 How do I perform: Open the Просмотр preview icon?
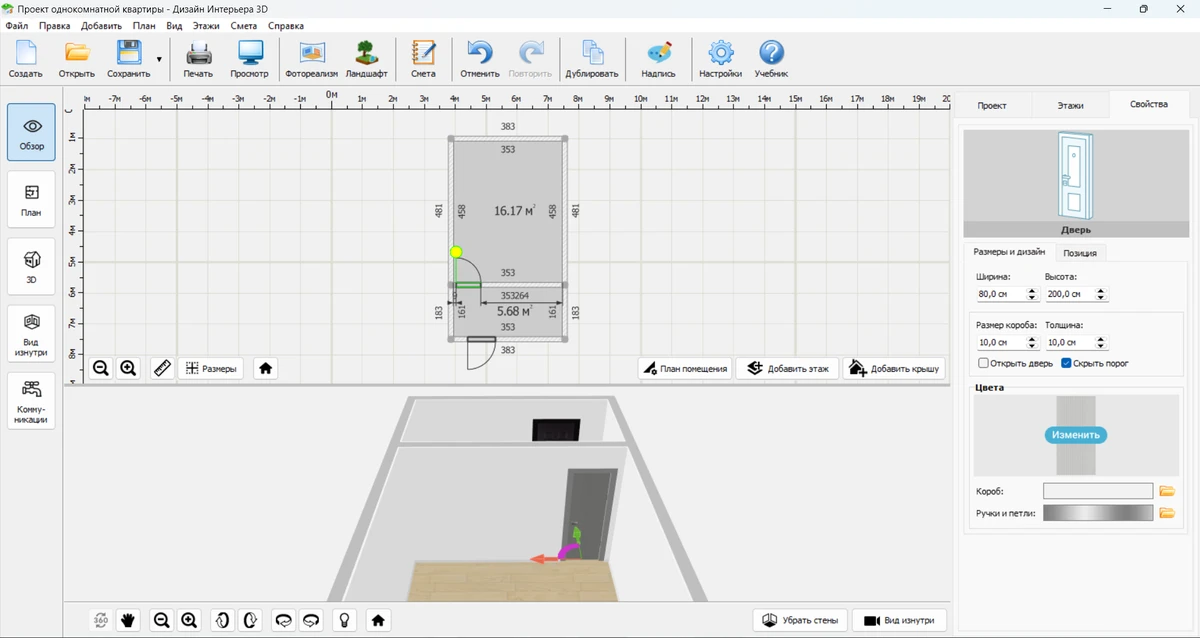[x=249, y=59]
